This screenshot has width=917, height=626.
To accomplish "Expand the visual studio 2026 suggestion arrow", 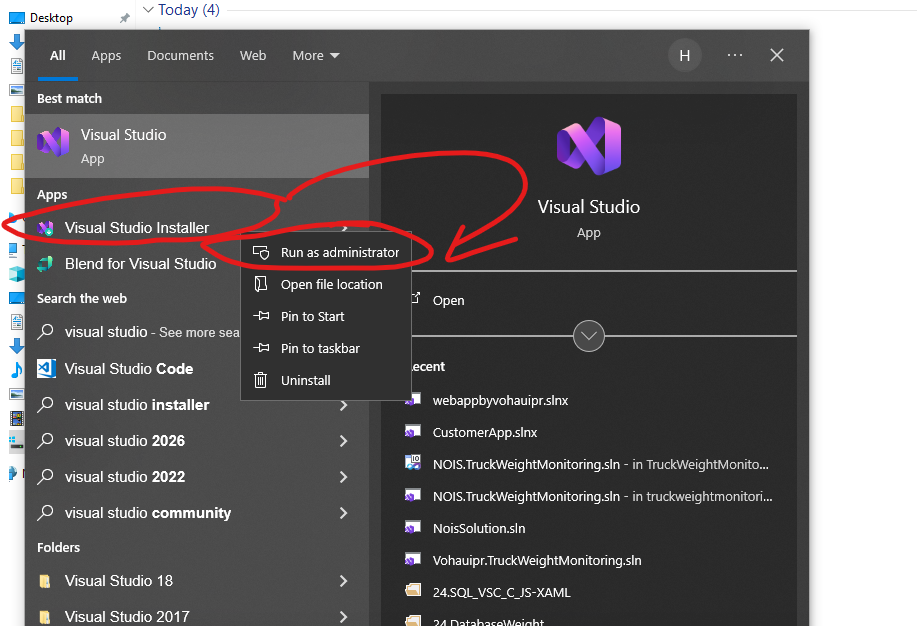I will pos(344,441).
